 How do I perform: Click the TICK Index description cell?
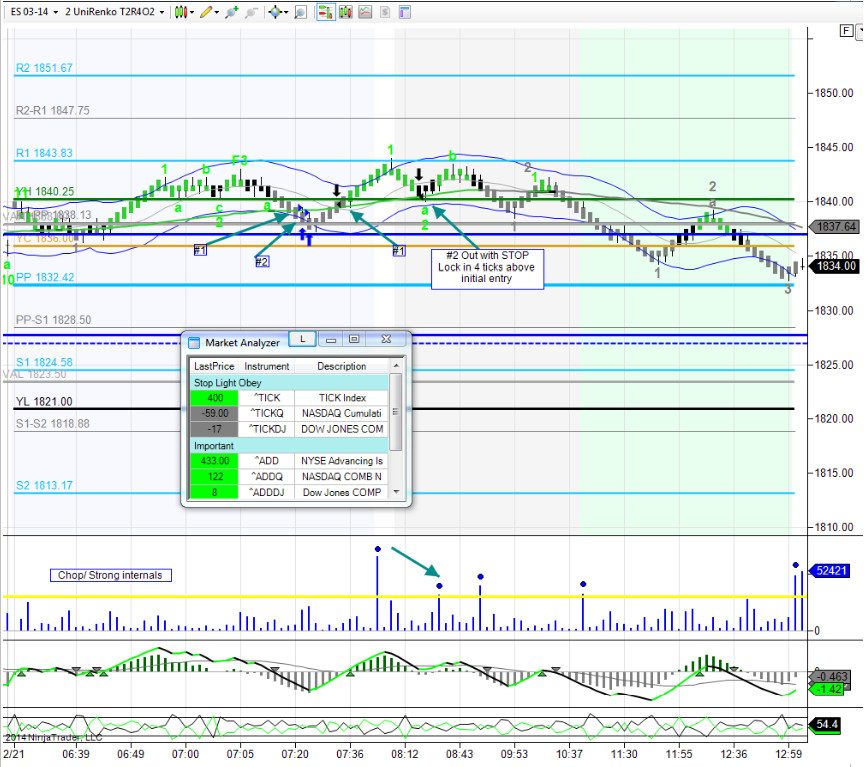[x=342, y=398]
